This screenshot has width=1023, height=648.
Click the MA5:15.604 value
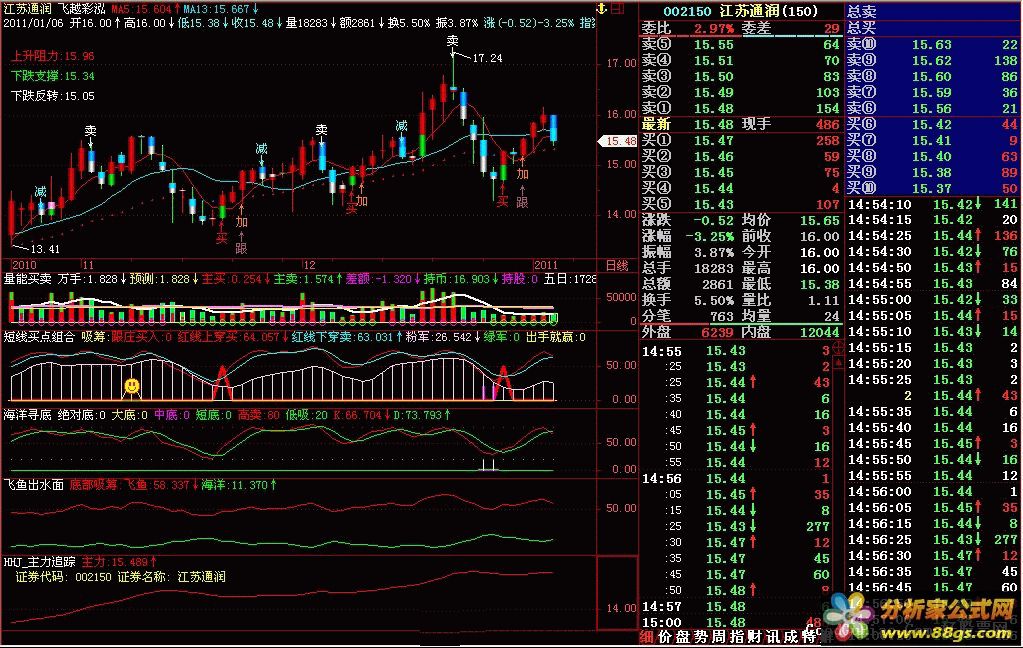[145, 9]
